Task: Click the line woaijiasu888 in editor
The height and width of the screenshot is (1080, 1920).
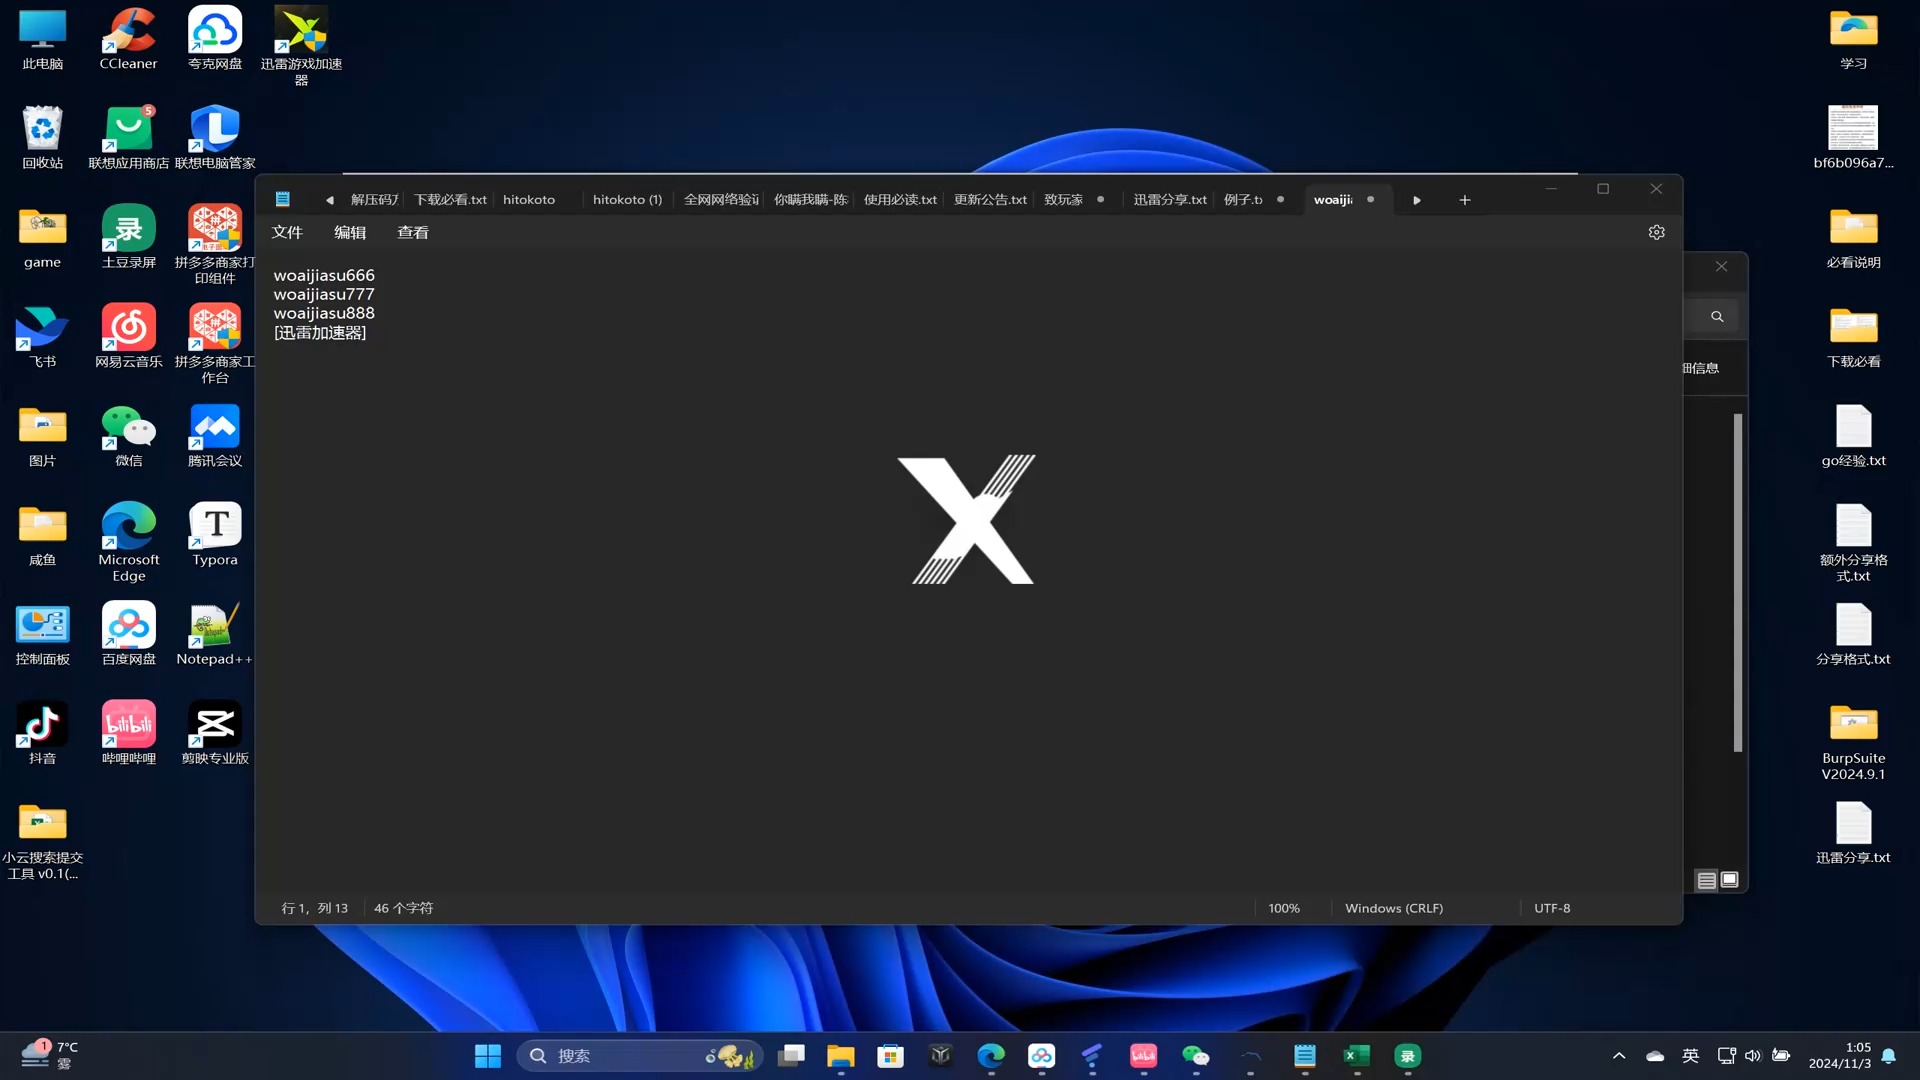Action: 324,313
